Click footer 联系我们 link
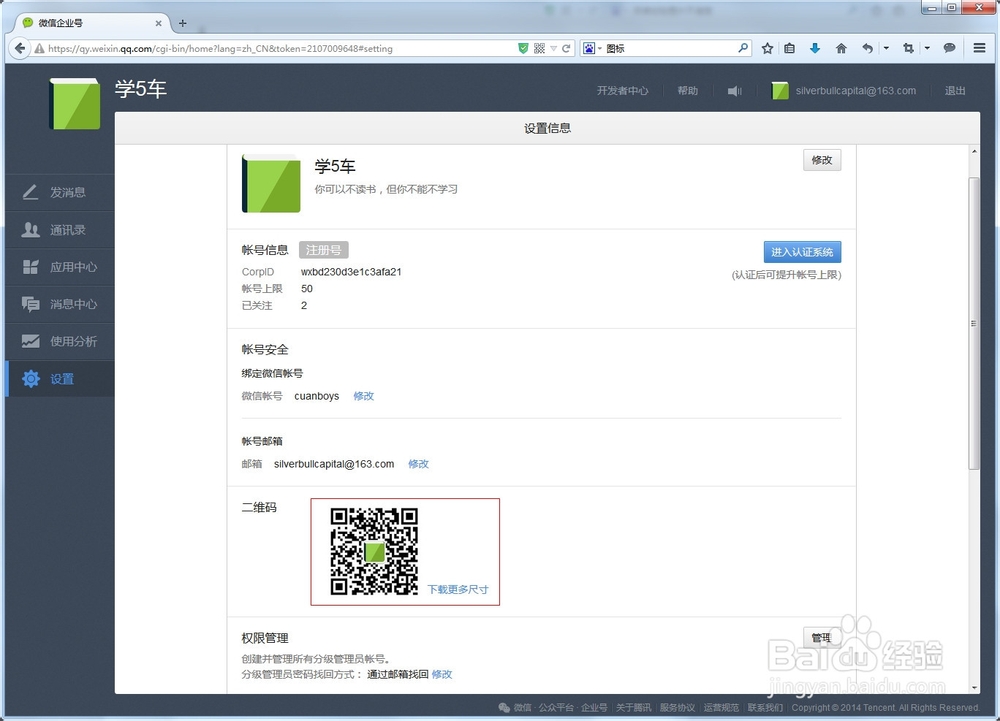Screen dimensions: 1000x721 [x=765, y=708]
